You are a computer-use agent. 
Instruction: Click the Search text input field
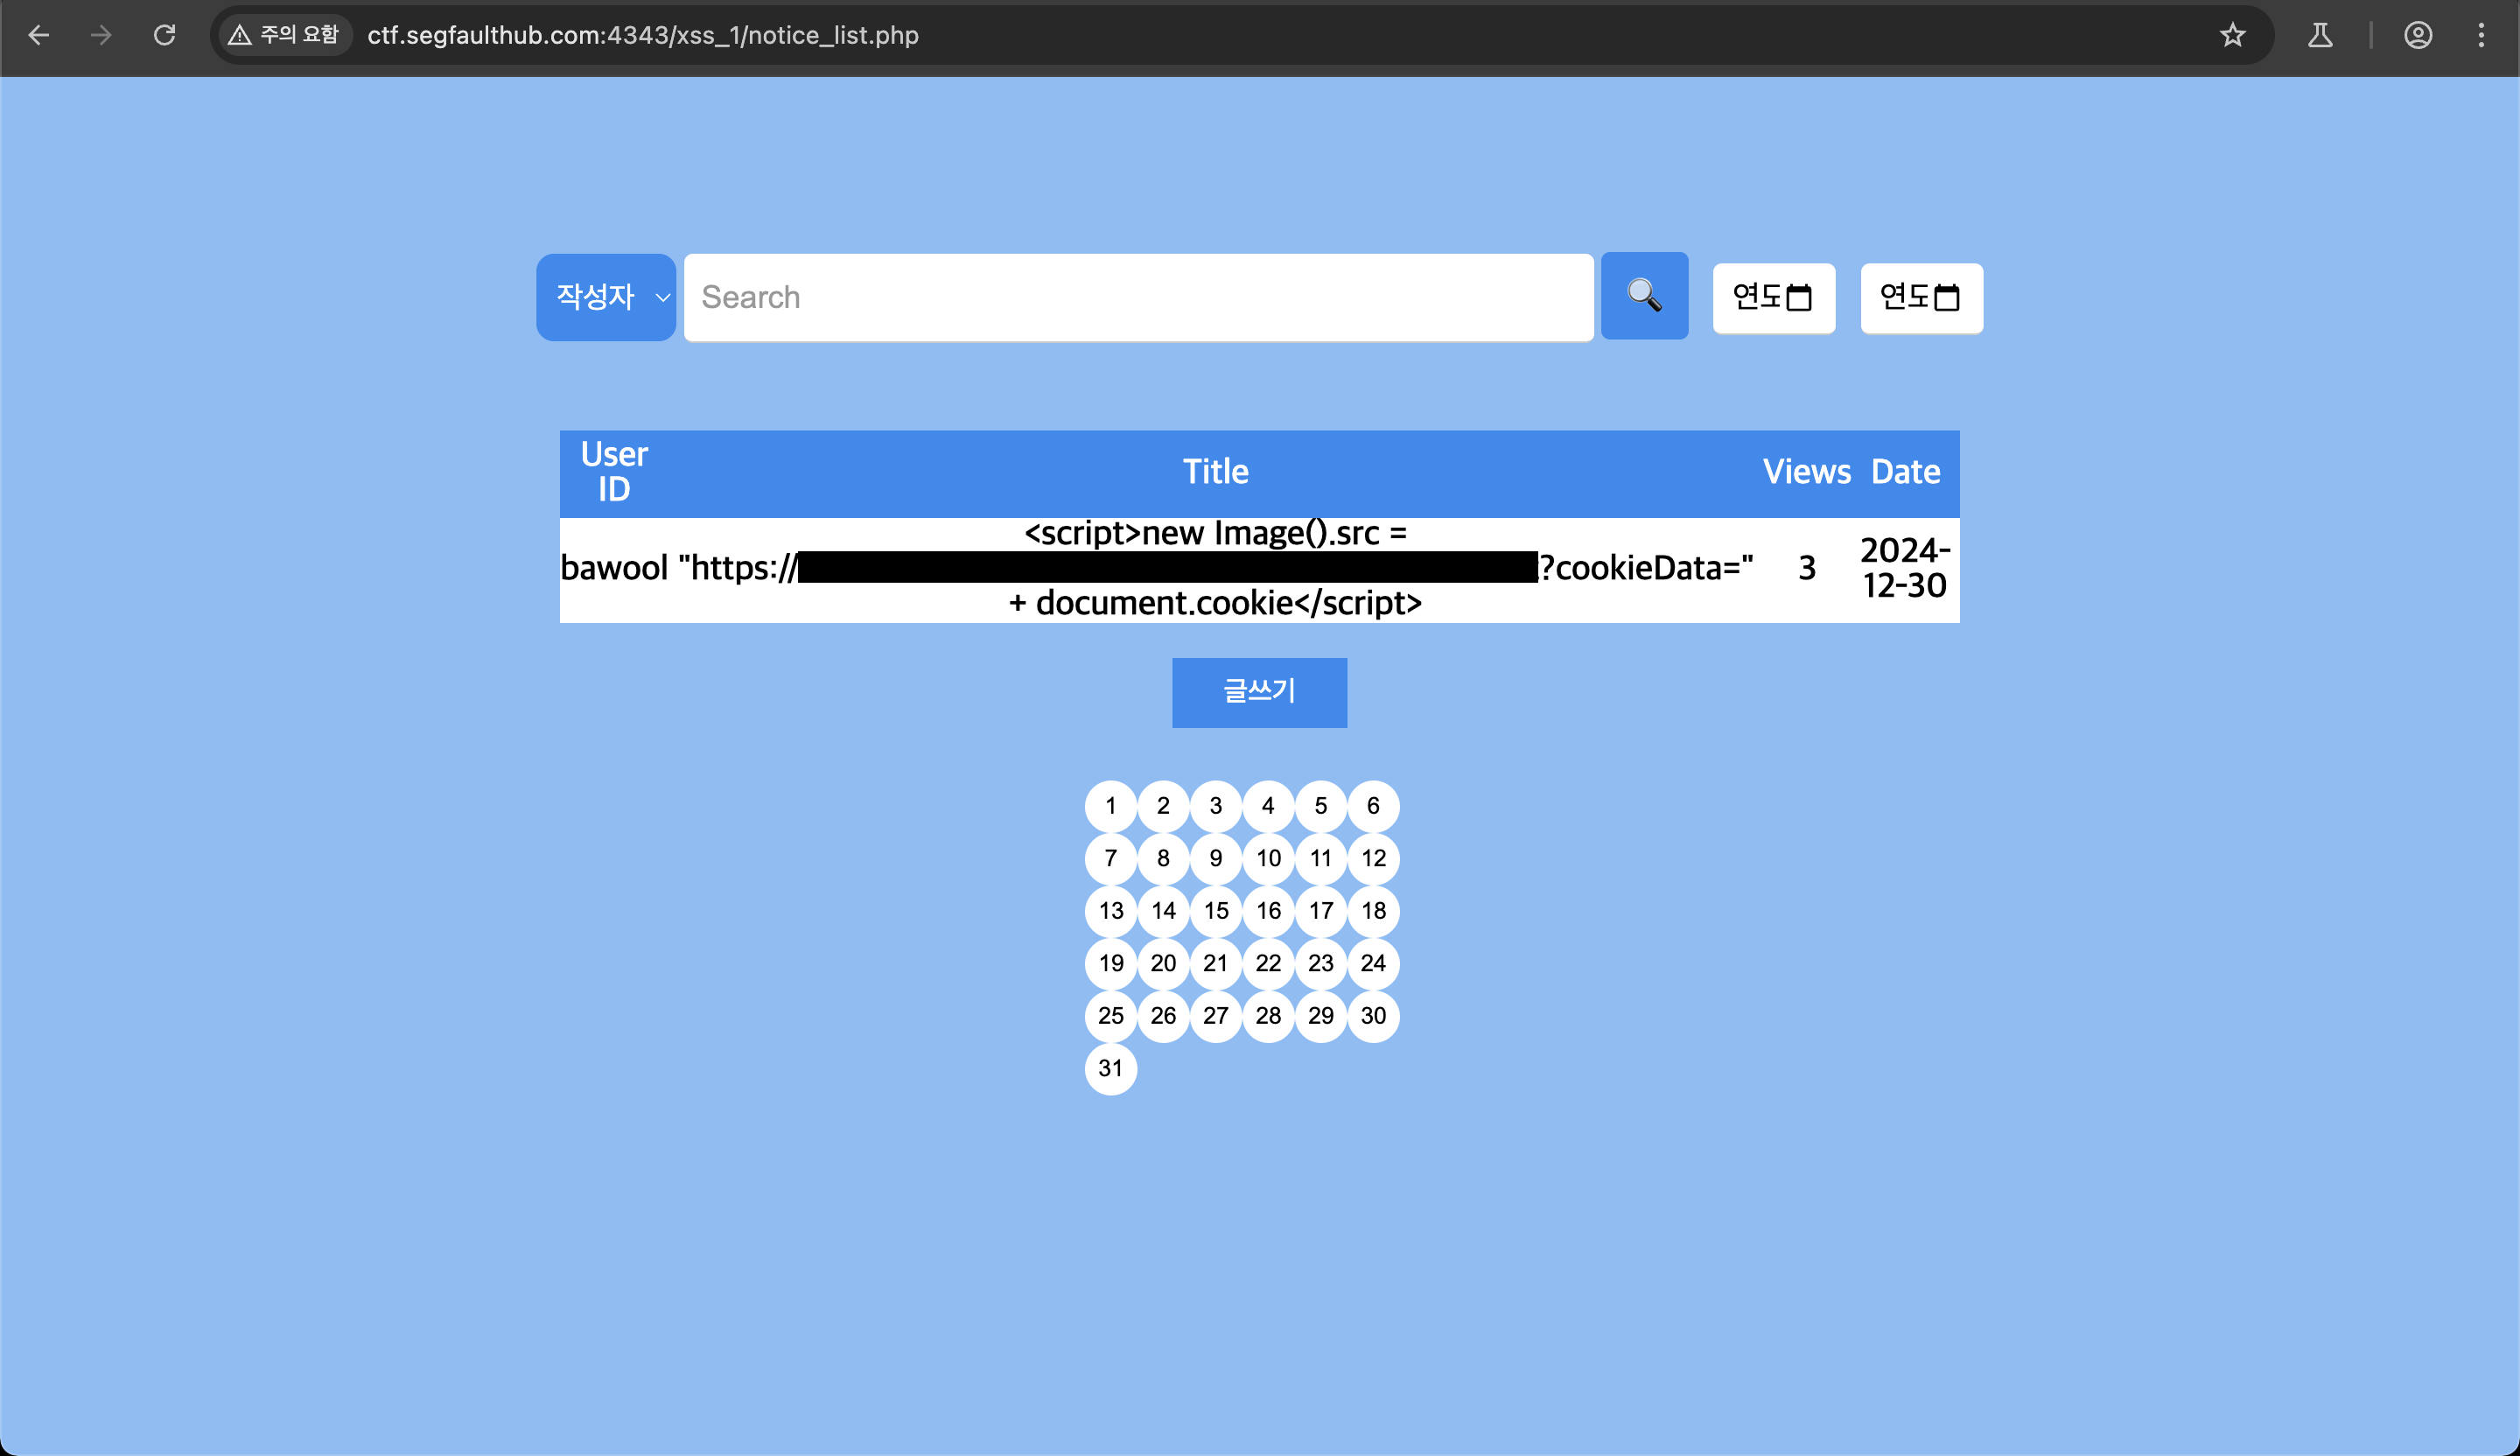click(1138, 297)
